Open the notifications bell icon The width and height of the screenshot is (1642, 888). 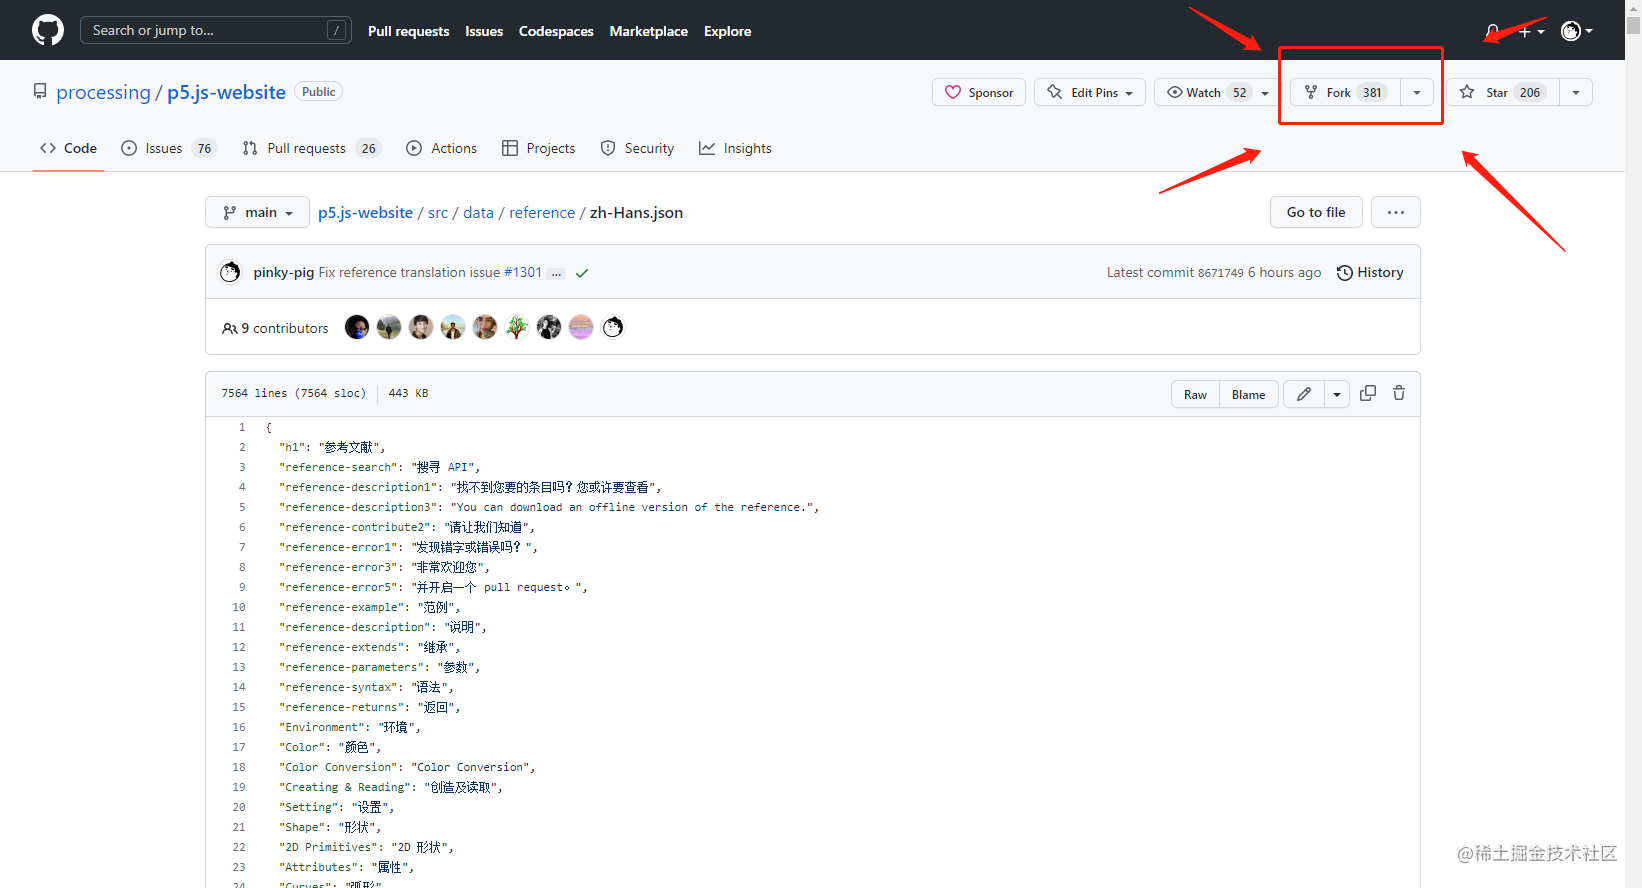tap(1492, 31)
